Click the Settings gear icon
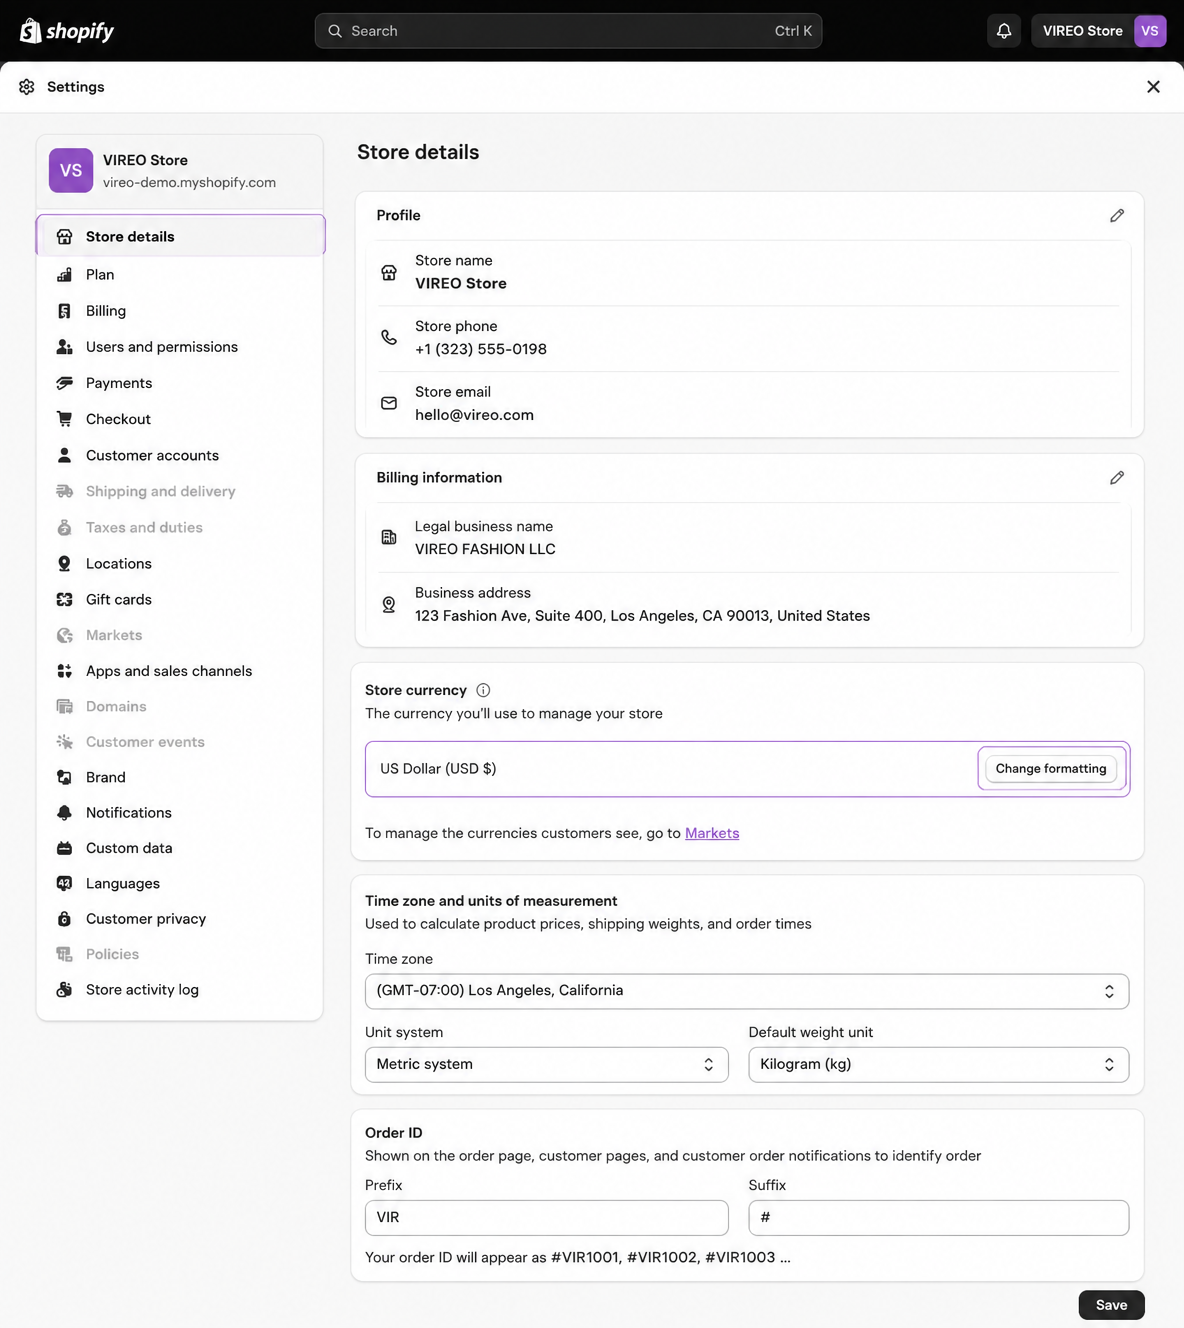This screenshot has width=1184, height=1328. coord(27,87)
